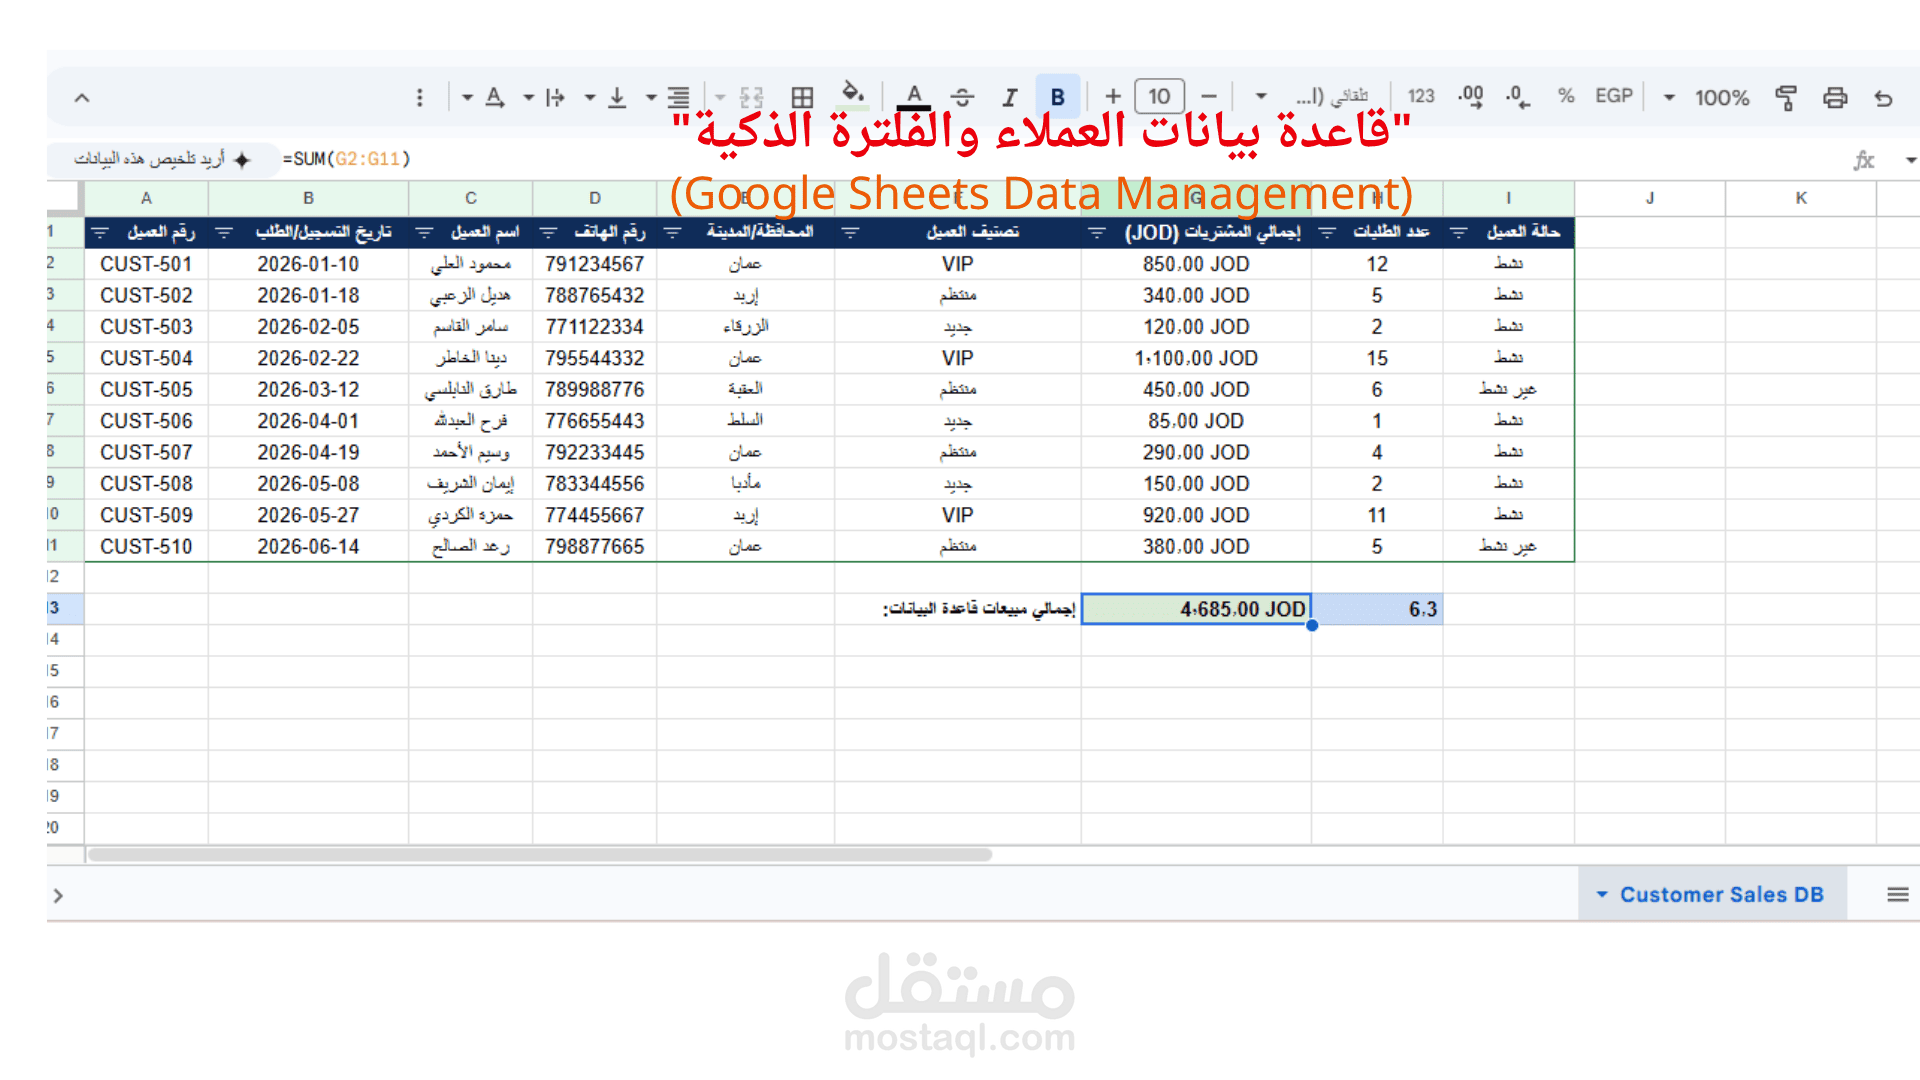The height and width of the screenshot is (1080, 1920).
Task: Apply EGP currency format
Action: pos(1613,96)
